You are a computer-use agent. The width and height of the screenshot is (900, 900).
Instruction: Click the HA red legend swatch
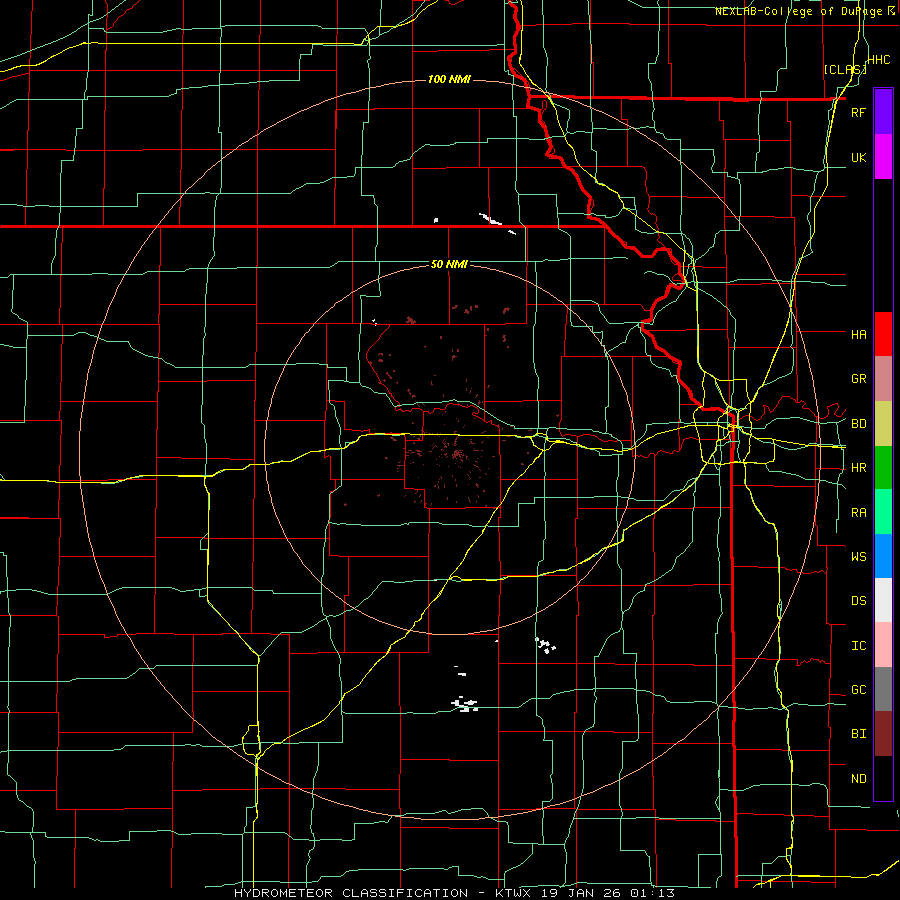tap(883, 334)
